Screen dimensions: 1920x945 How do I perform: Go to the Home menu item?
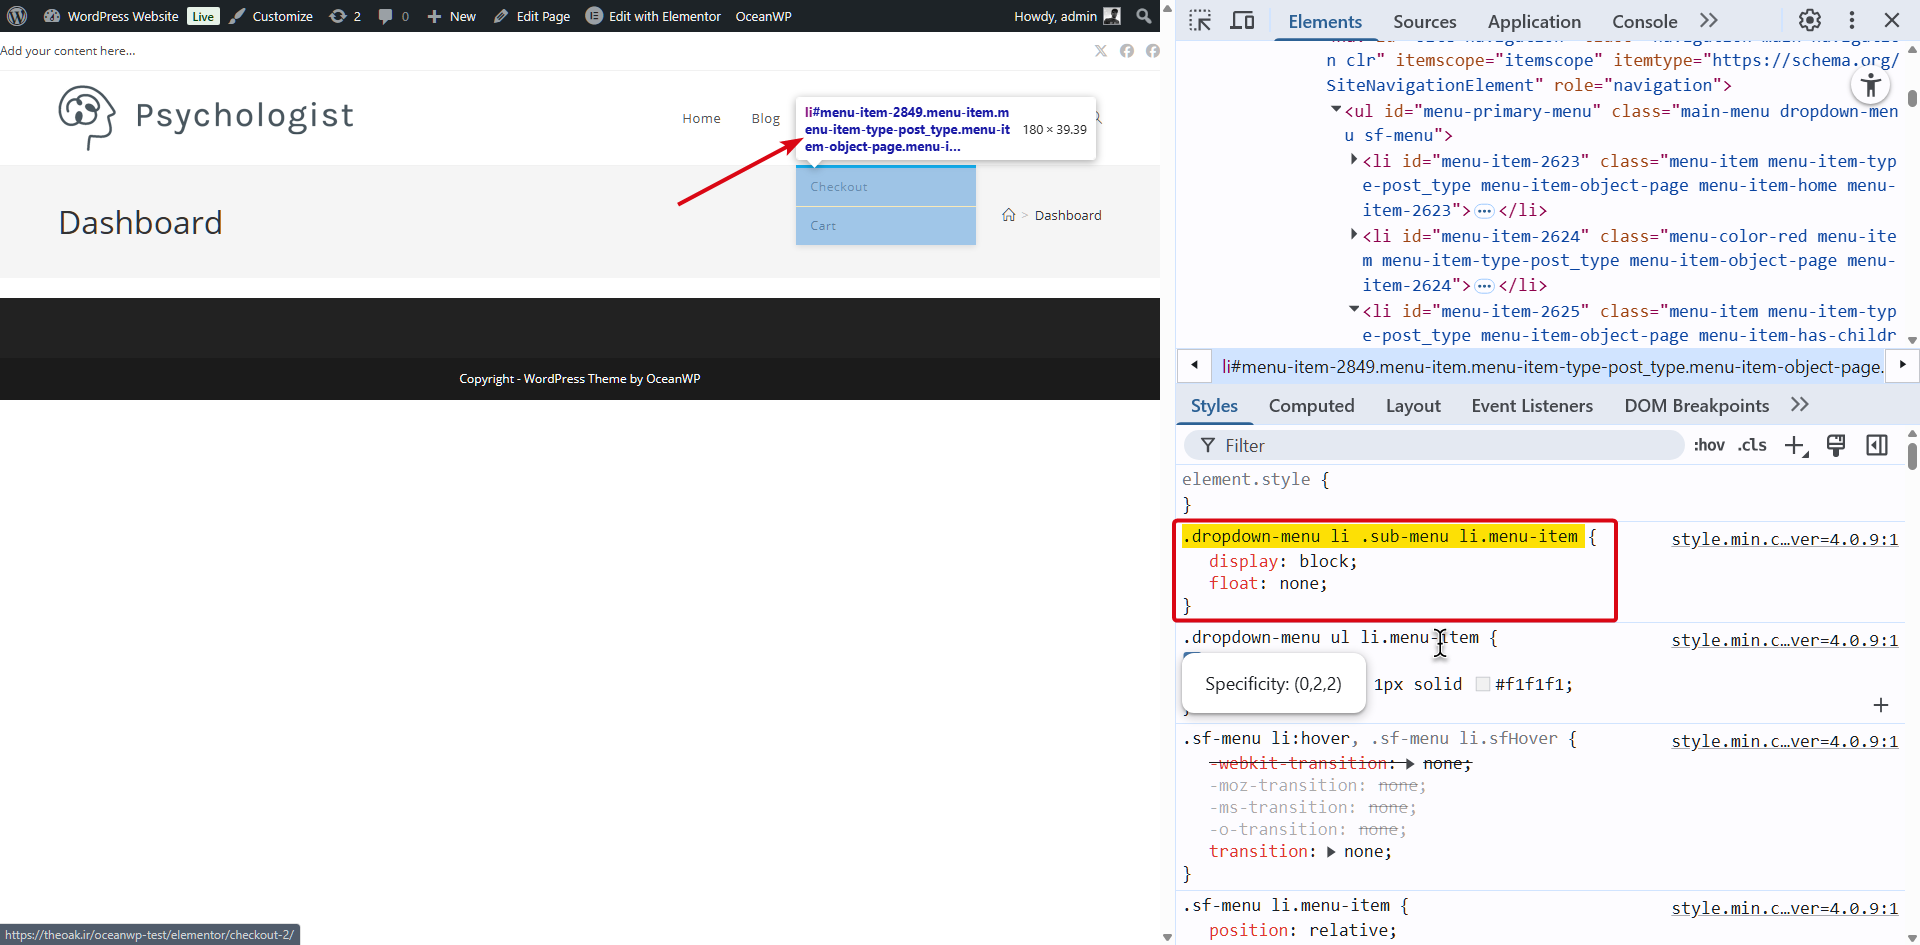click(701, 118)
